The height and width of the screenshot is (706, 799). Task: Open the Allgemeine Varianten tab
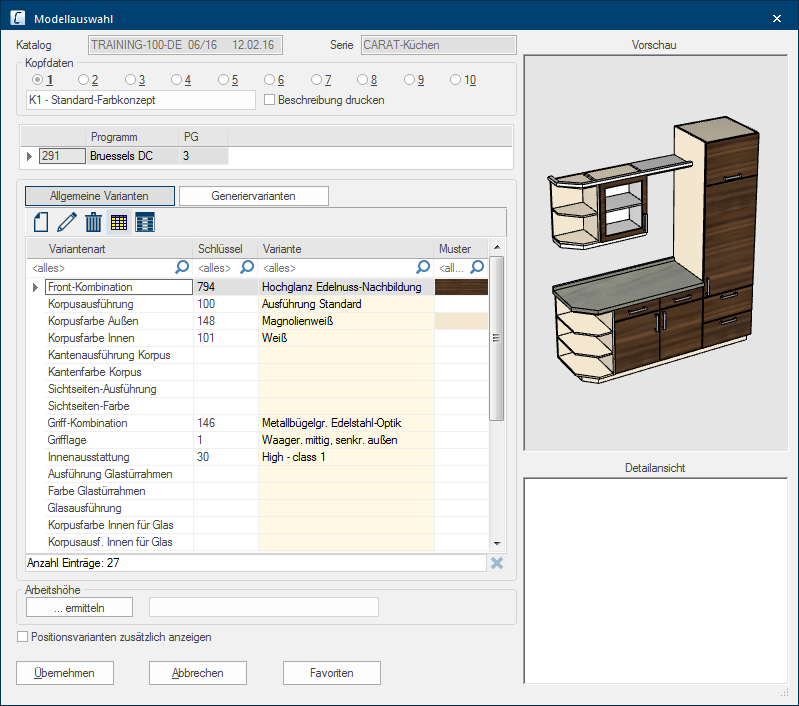pyautogui.click(x=99, y=196)
